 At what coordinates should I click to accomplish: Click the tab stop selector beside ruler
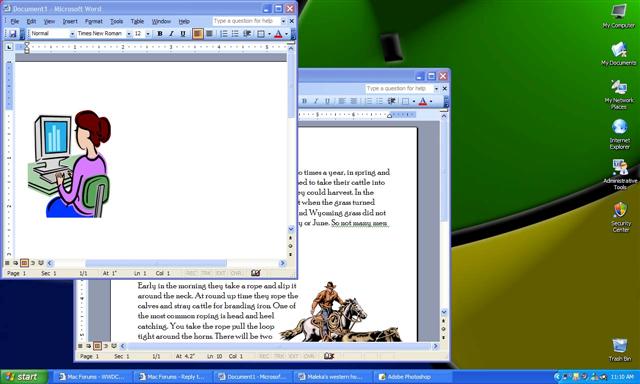(9, 47)
